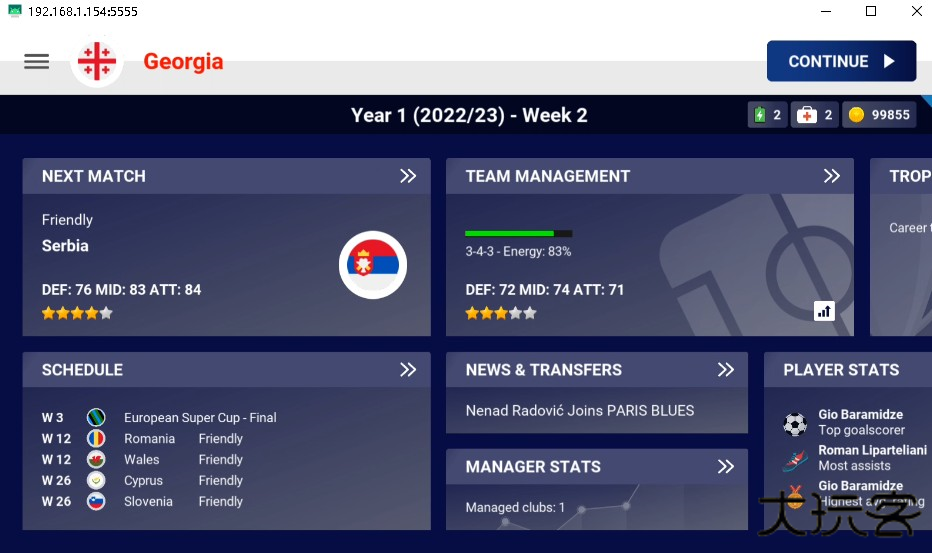Click the gold coin balance icon
Image resolution: width=932 pixels, height=553 pixels.
tap(856, 115)
